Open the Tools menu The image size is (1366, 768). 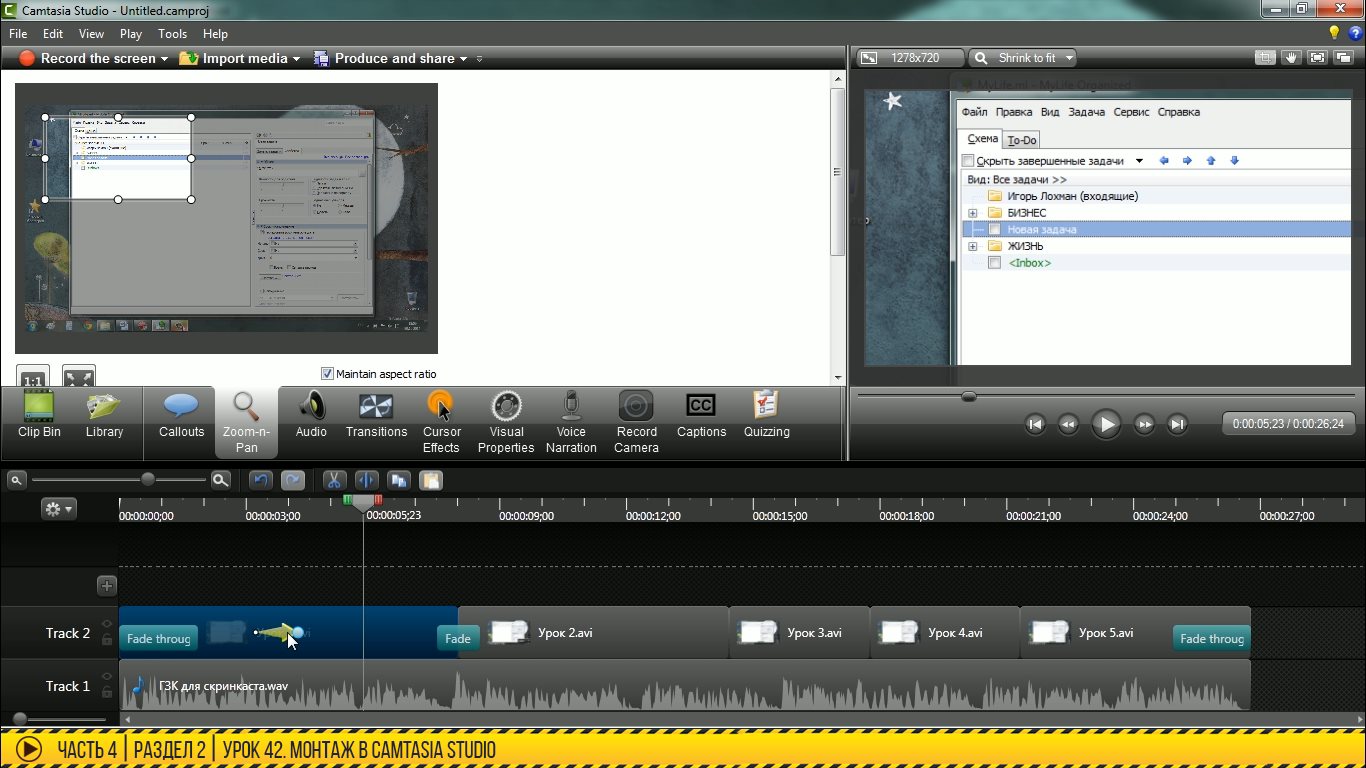coord(172,33)
